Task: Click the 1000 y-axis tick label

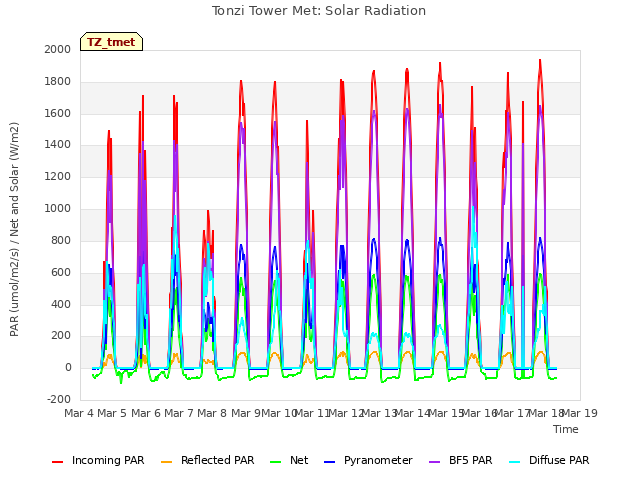Action: 58,209
